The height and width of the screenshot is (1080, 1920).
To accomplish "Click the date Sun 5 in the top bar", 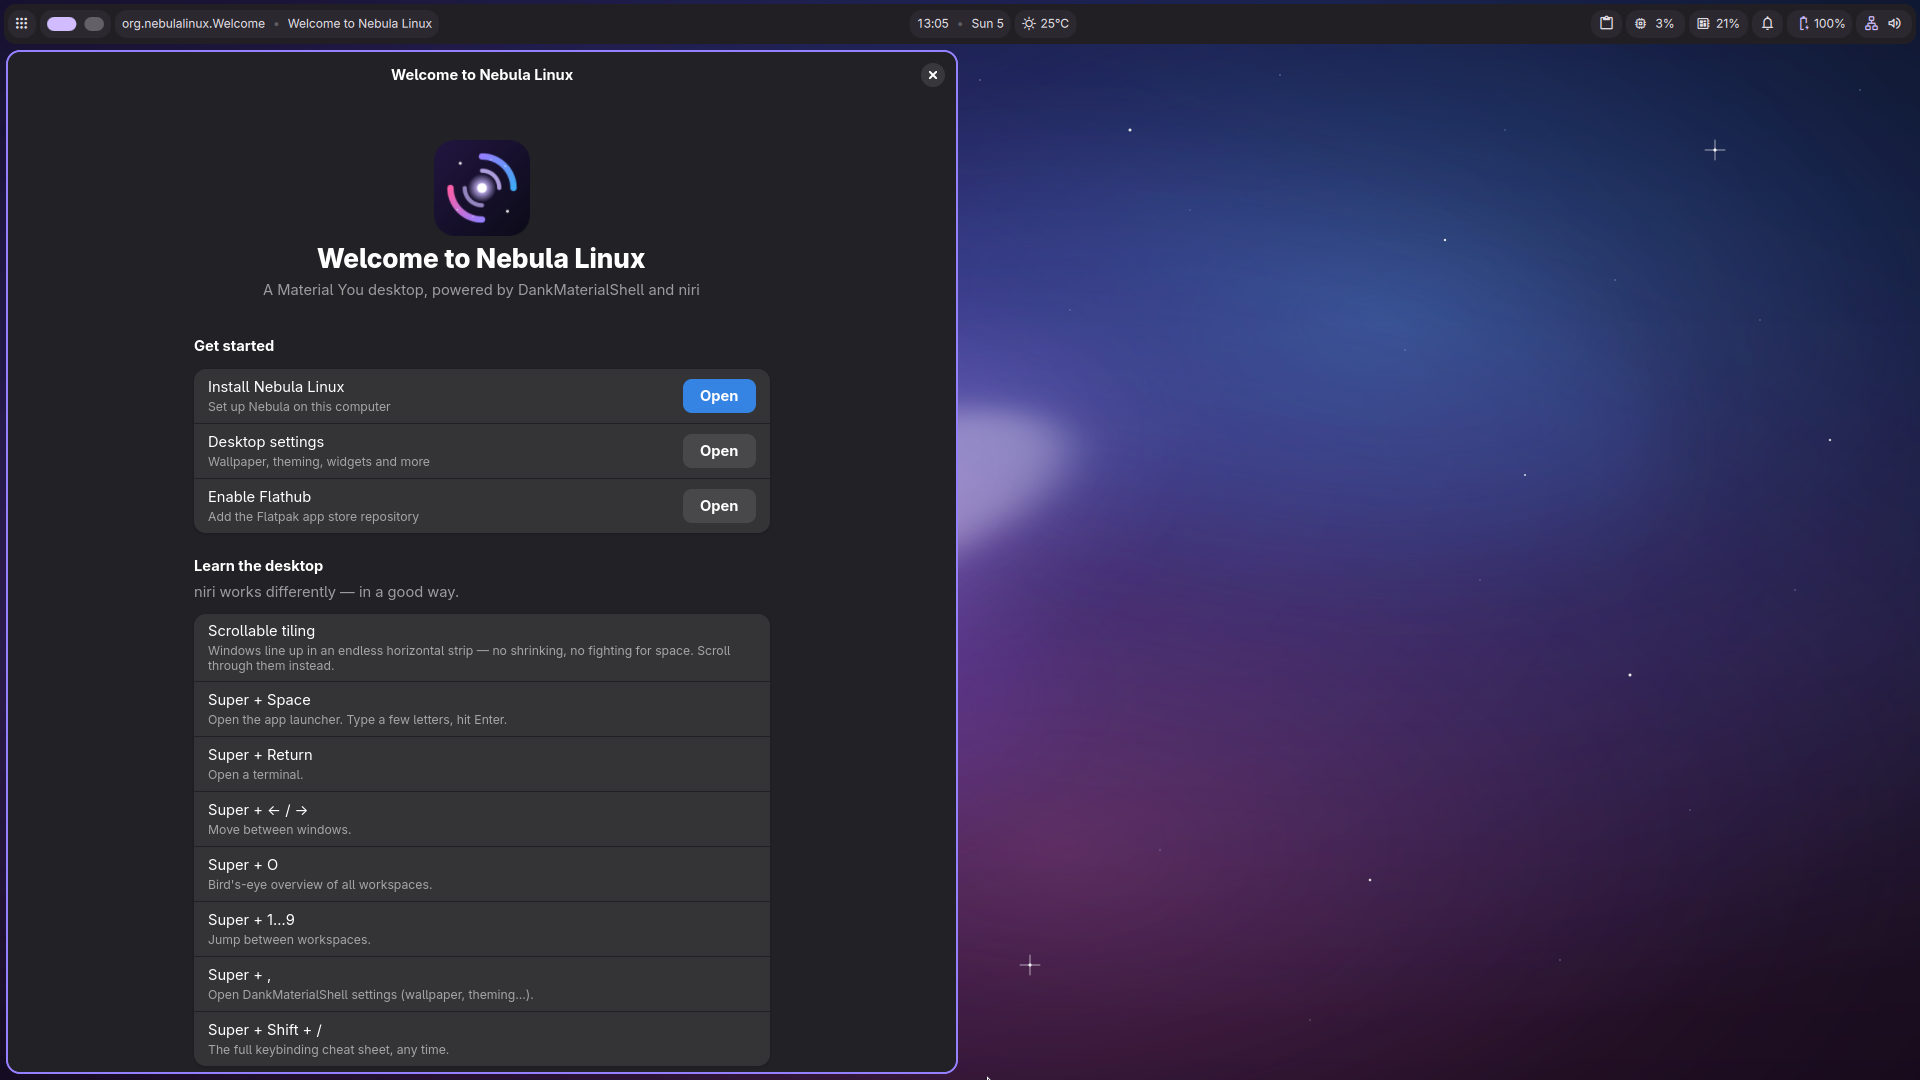I will click(x=987, y=23).
